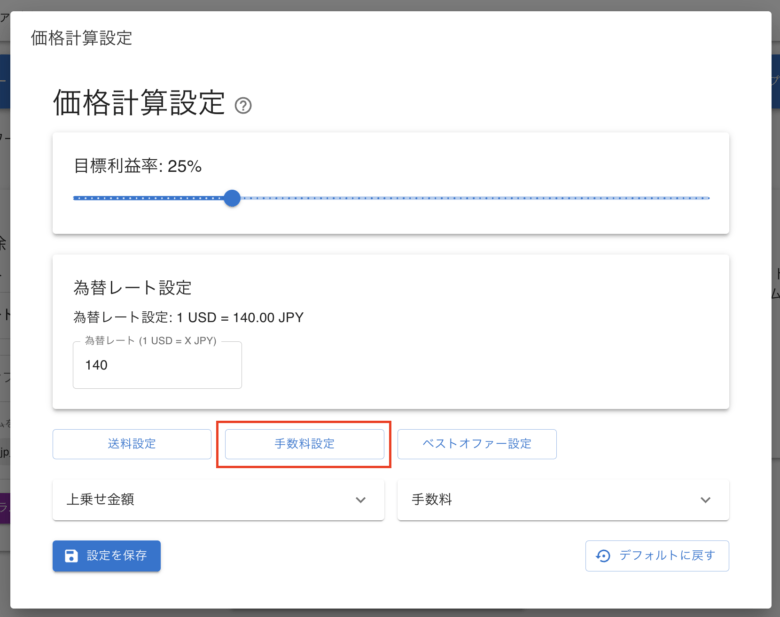Click the help question-mark icon beside the heading

click(243, 105)
